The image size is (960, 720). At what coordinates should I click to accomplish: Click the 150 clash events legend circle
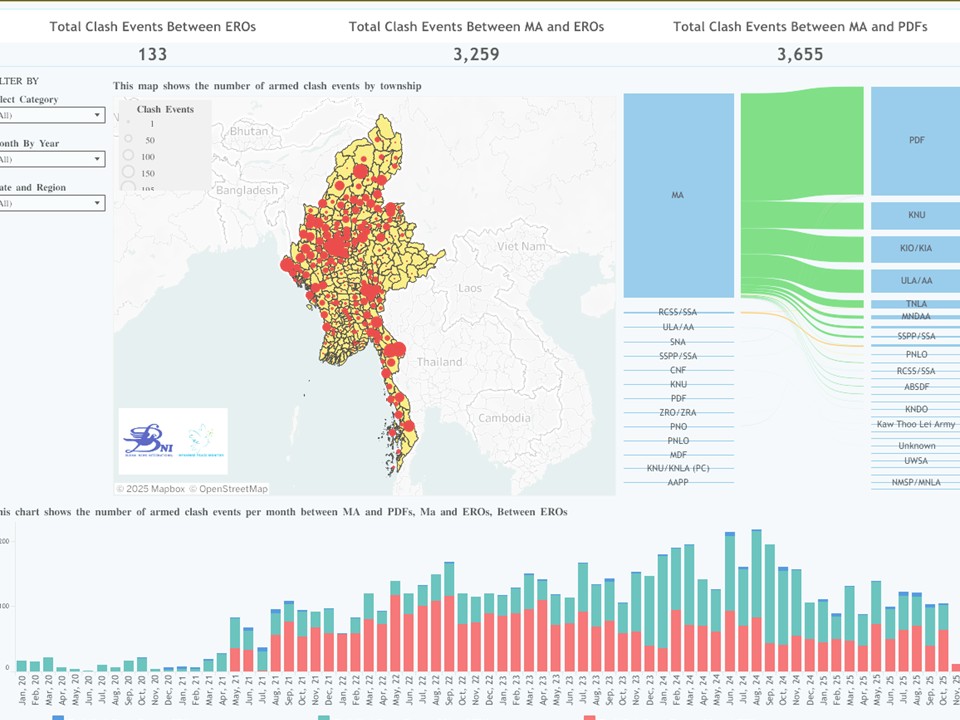(x=128, y=172)
